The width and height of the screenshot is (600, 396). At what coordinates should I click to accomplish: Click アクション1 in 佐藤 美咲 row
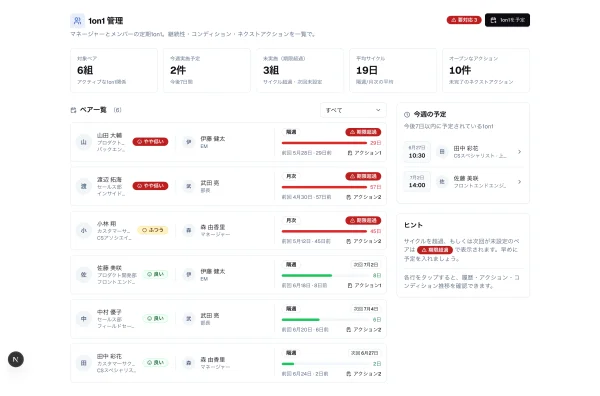pyautogui.click(x=364, y=285)
